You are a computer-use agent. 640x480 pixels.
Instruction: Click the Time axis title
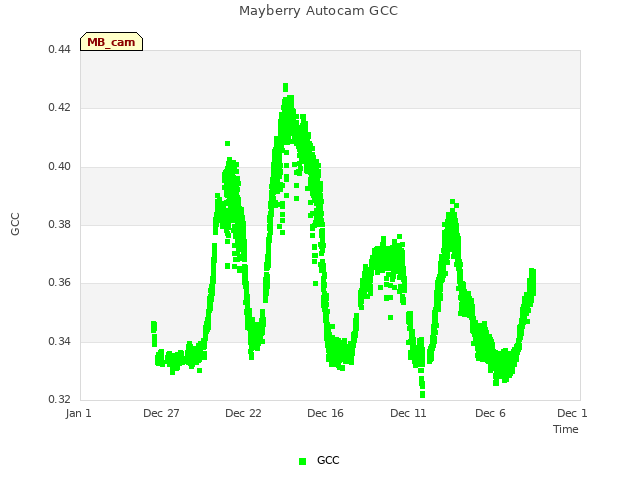[566, 429]
